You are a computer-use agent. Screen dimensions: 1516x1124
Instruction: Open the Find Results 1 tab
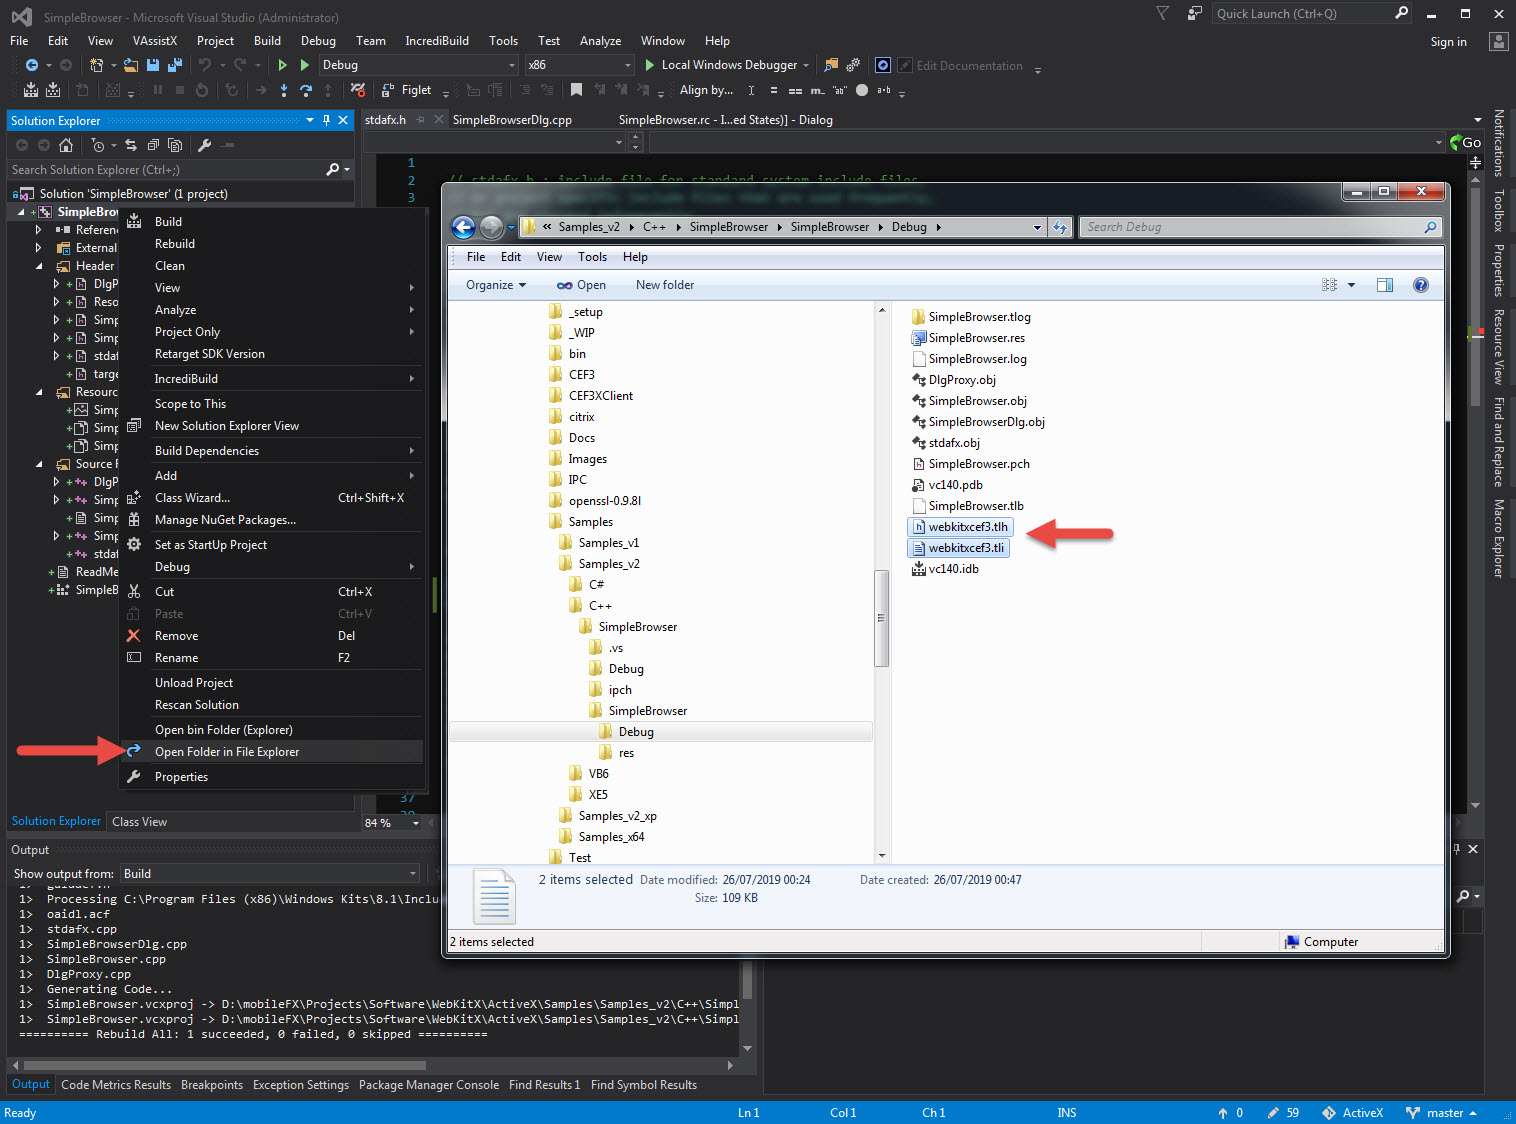(x=544, y=1085)
